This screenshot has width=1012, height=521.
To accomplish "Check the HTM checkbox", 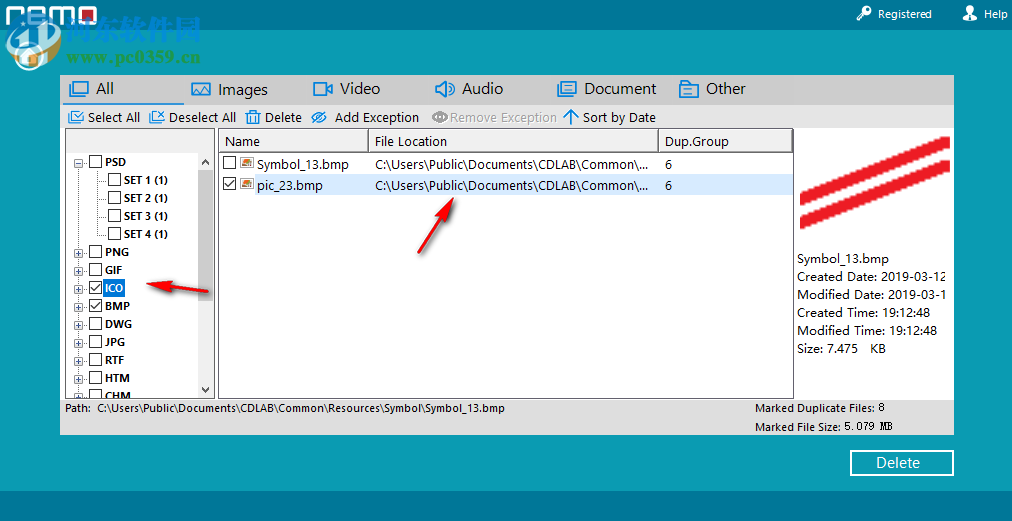I will 95,378.
